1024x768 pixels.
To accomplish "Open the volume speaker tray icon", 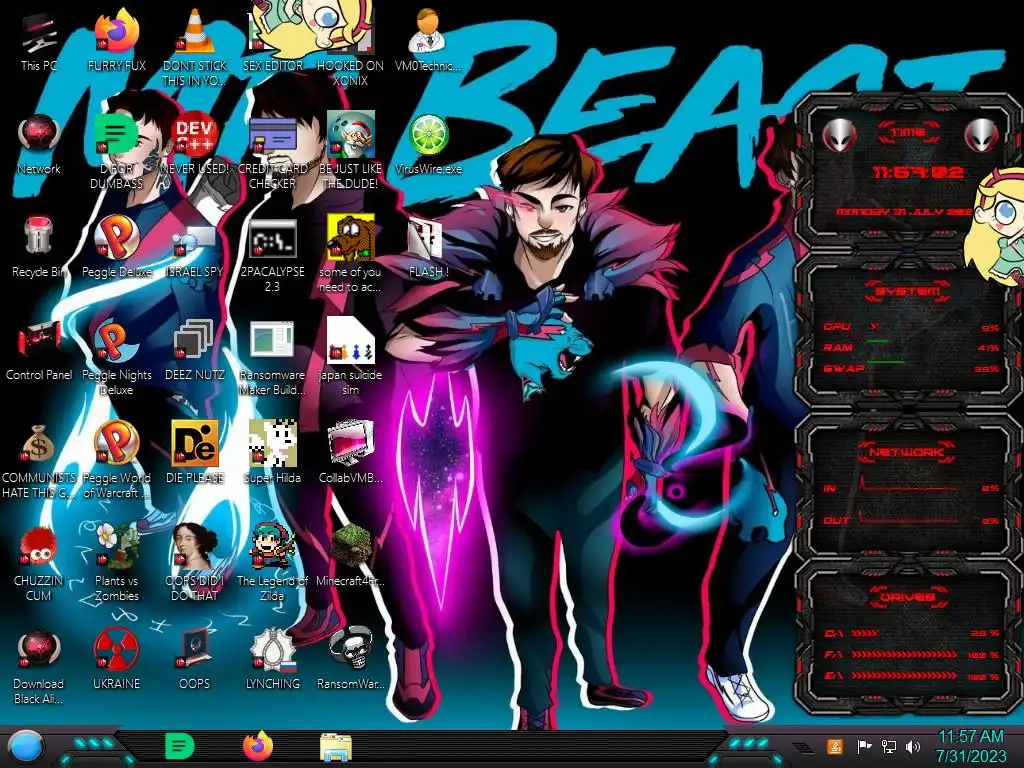I will click(x=913, y=746).
